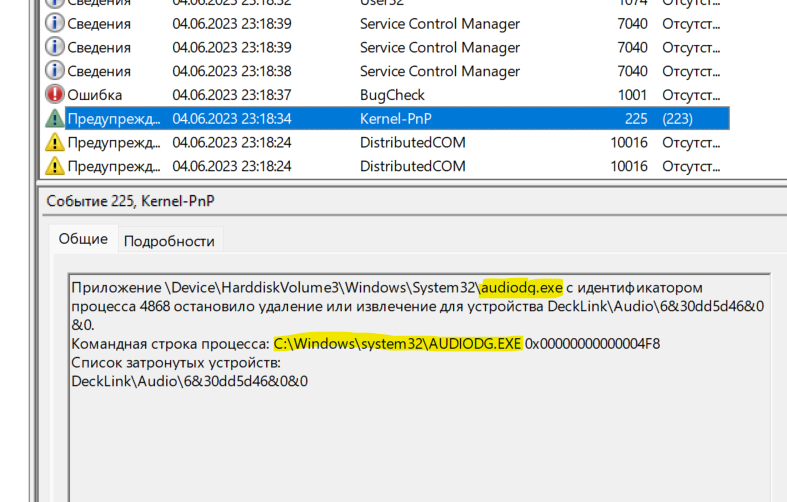
Task: Click the 04.06.2023 23:18:34 timestamp
Action: coord(231,119)
